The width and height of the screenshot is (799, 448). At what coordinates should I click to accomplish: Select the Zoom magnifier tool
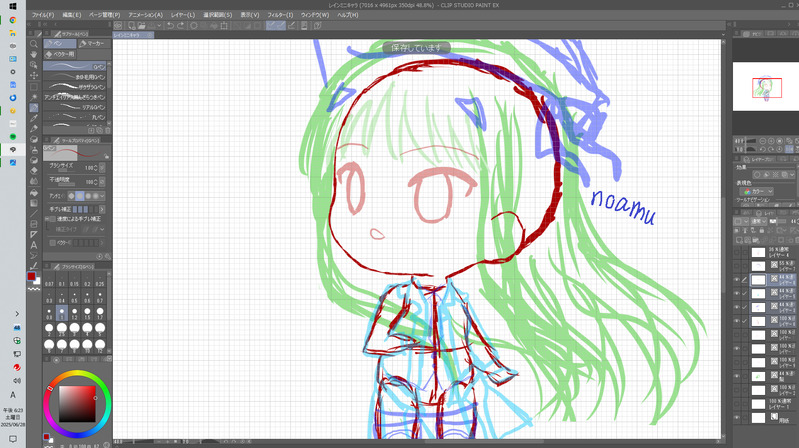click(x=34, y=44)
